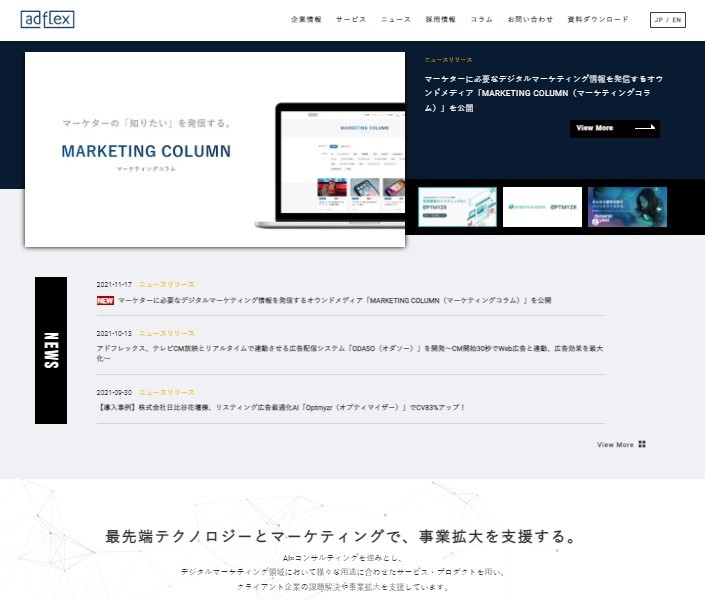Image resolution: width=705 pixels, height=600 pixels.
Task: Click the vertical NEWS label block
Action: coord(51,350)
